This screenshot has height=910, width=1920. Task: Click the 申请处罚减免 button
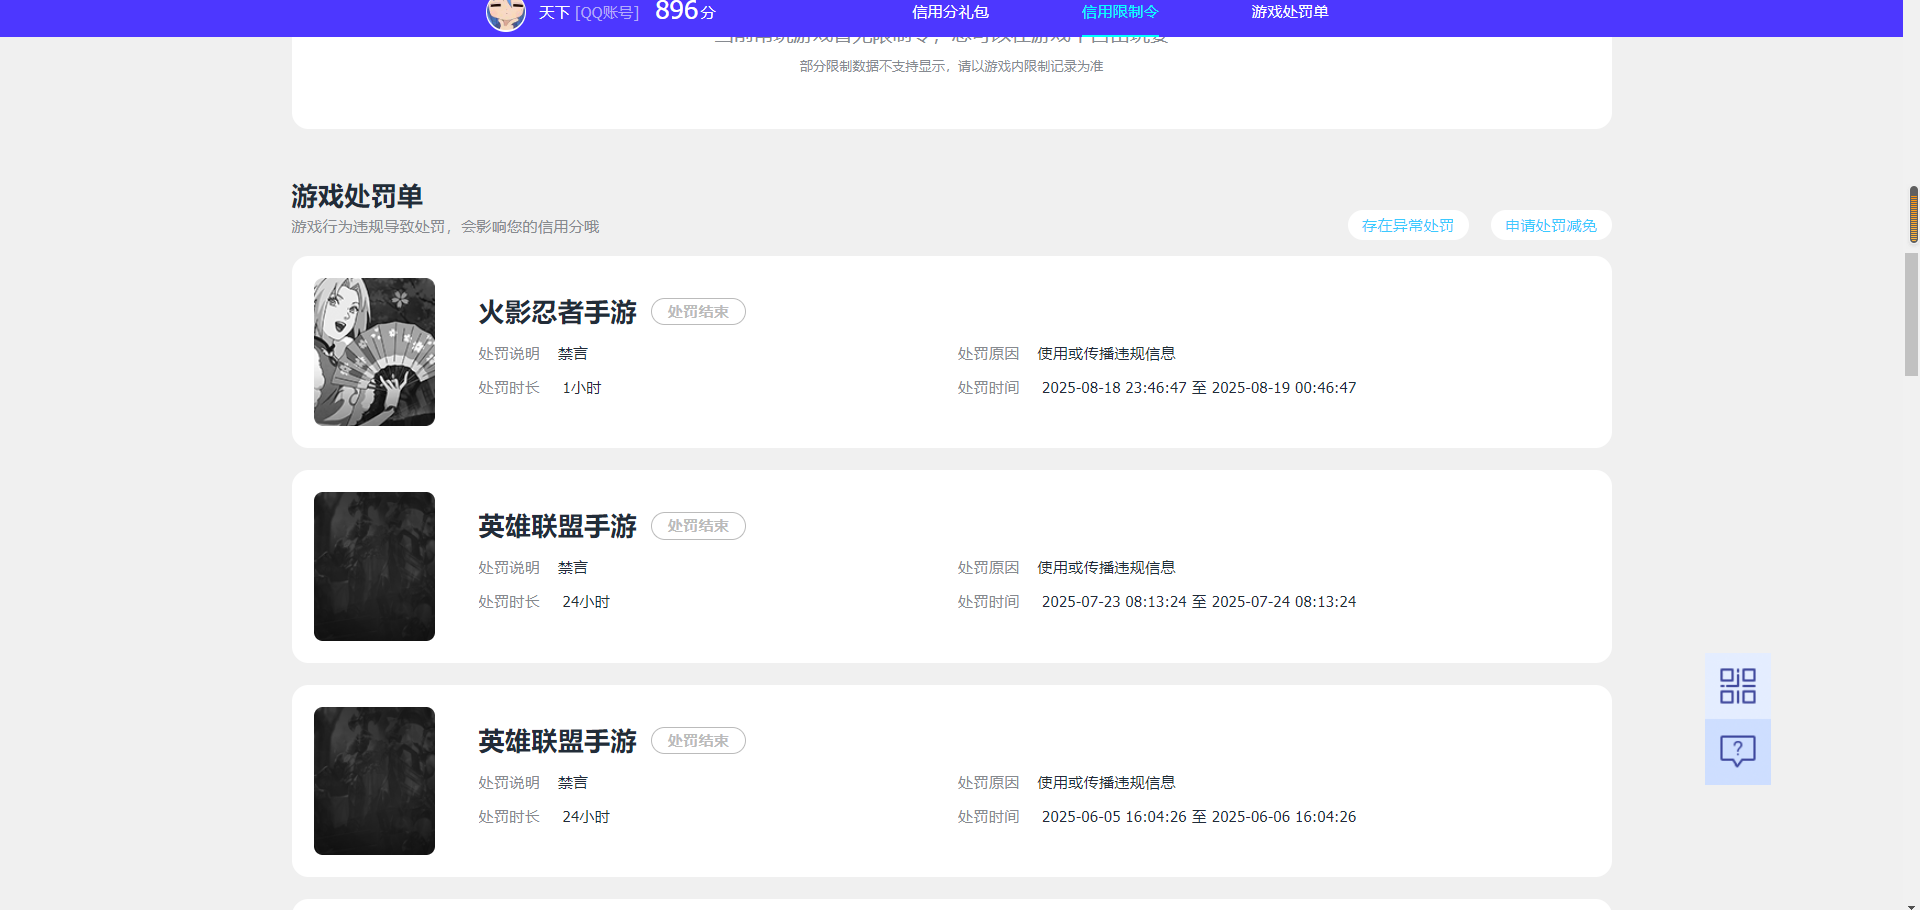pyautogui.click(x=1551, y=225)
